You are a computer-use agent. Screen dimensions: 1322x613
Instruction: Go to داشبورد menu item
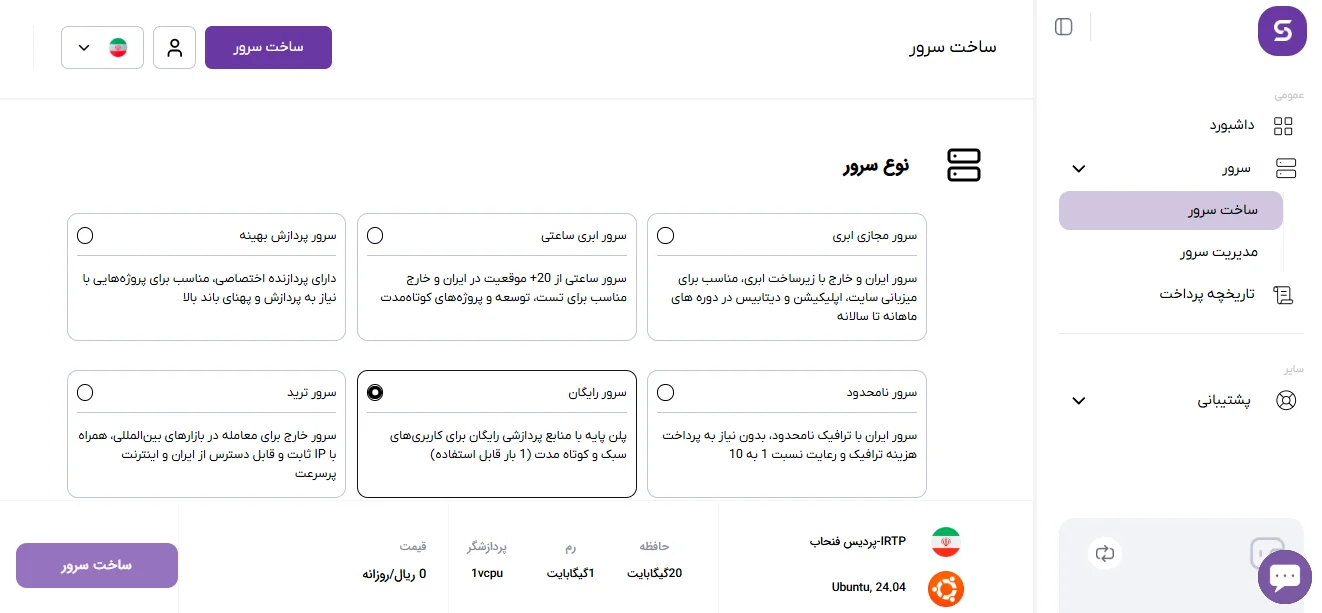pos(1231,126)
